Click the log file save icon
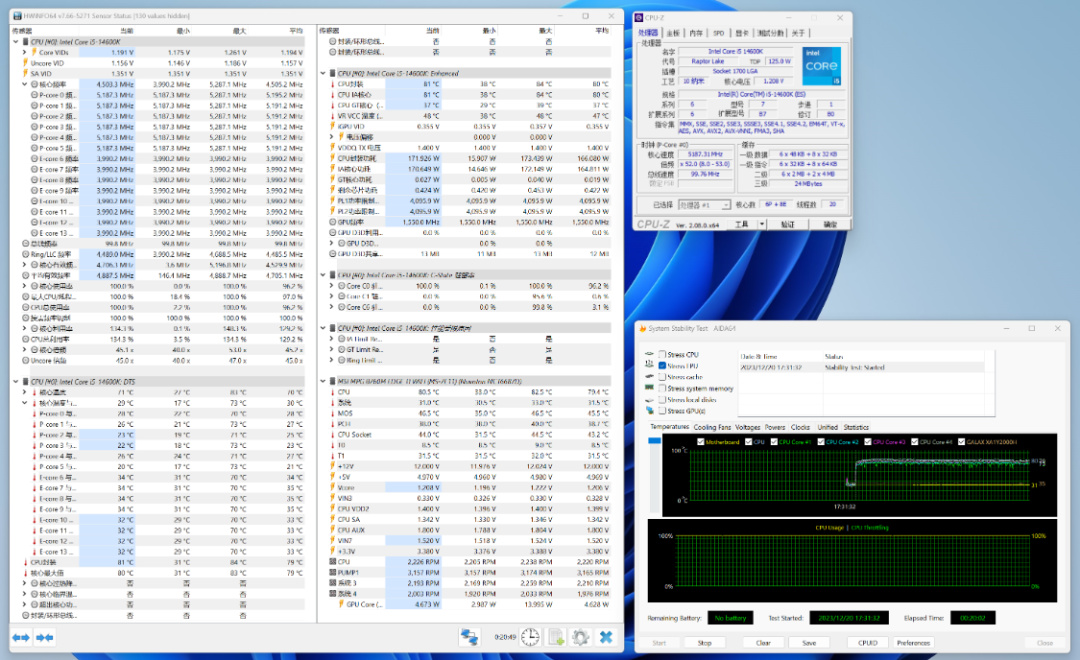 click(x=556, y=637)
